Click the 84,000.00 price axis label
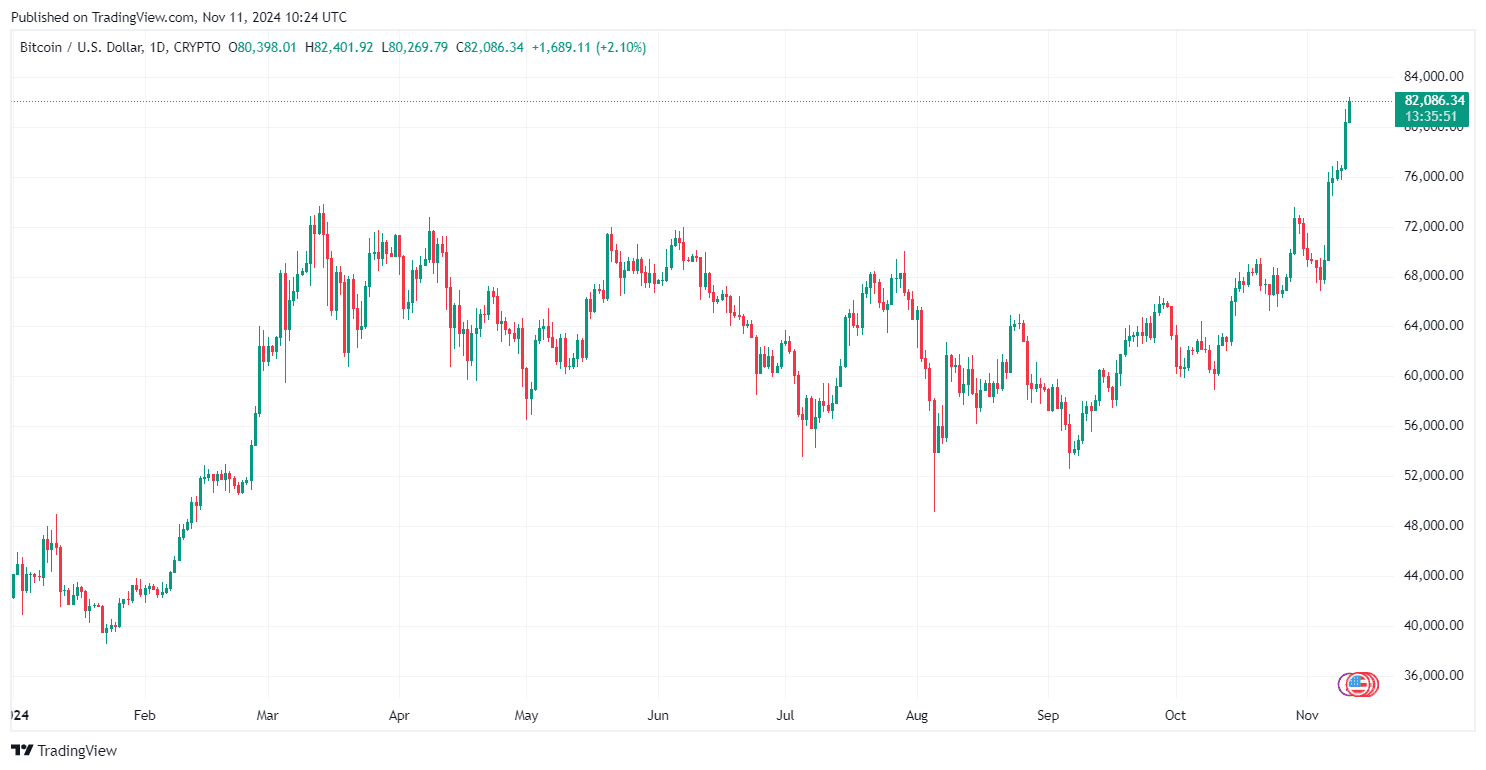This screenshot has height=770, width=1486. tap(1434, 76)
